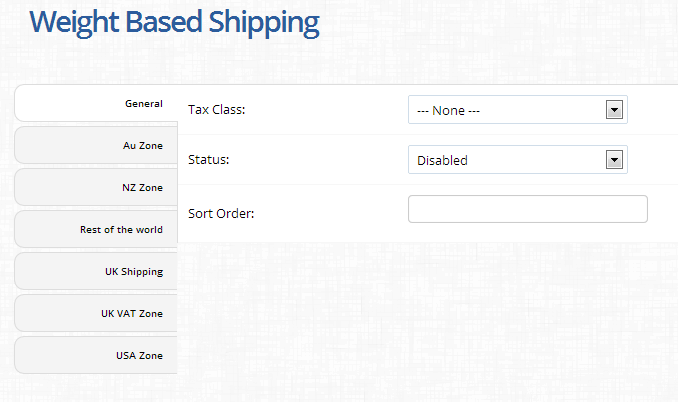
Task: Expand the Status Disabled select box
Action: coord(518,160)
